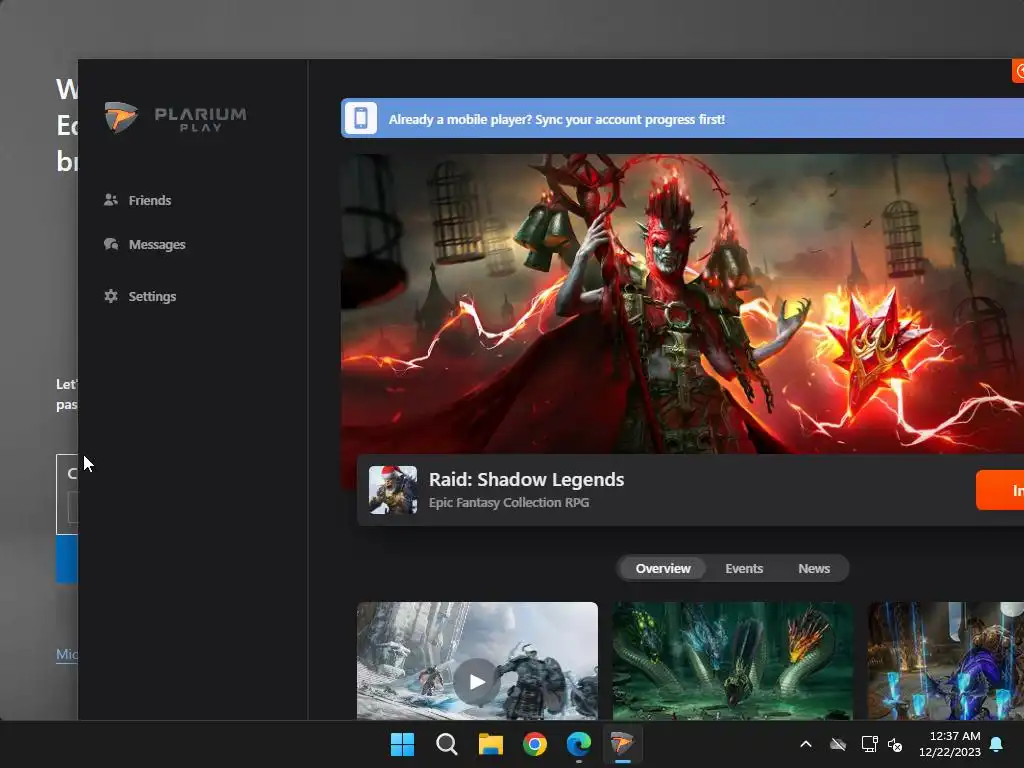Click the OneDrive cloud tray icon
The image size is (1024, 768).
838,744
